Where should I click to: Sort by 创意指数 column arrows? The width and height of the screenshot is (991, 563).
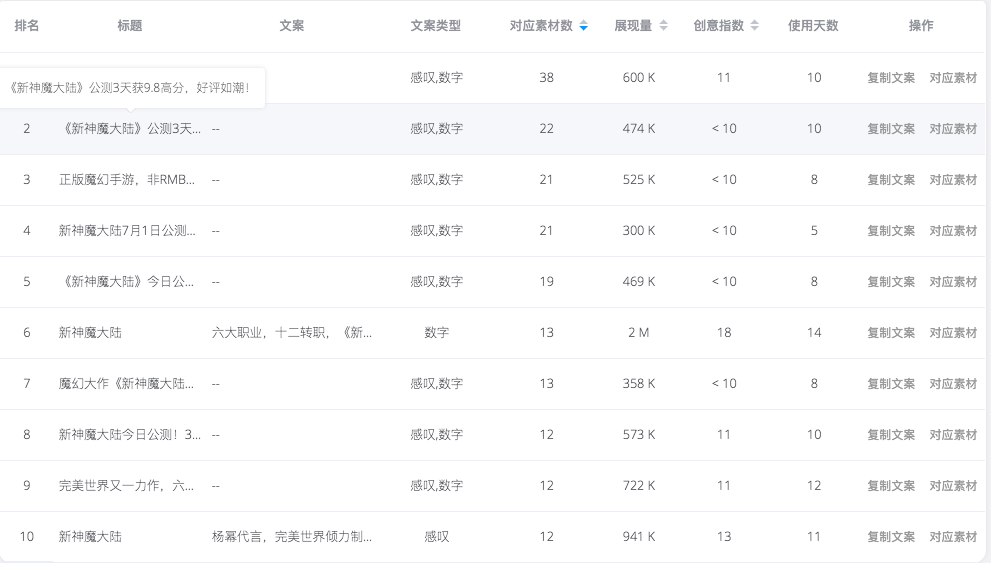tap(754, 26)
